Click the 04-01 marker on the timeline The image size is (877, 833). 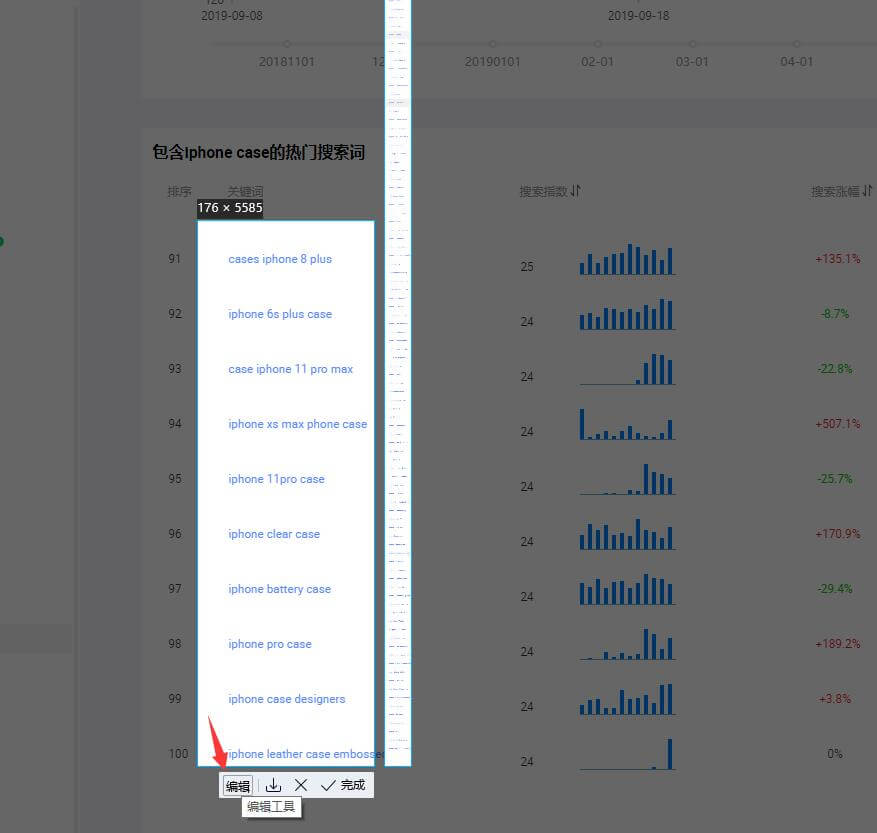tap(796, 44)
